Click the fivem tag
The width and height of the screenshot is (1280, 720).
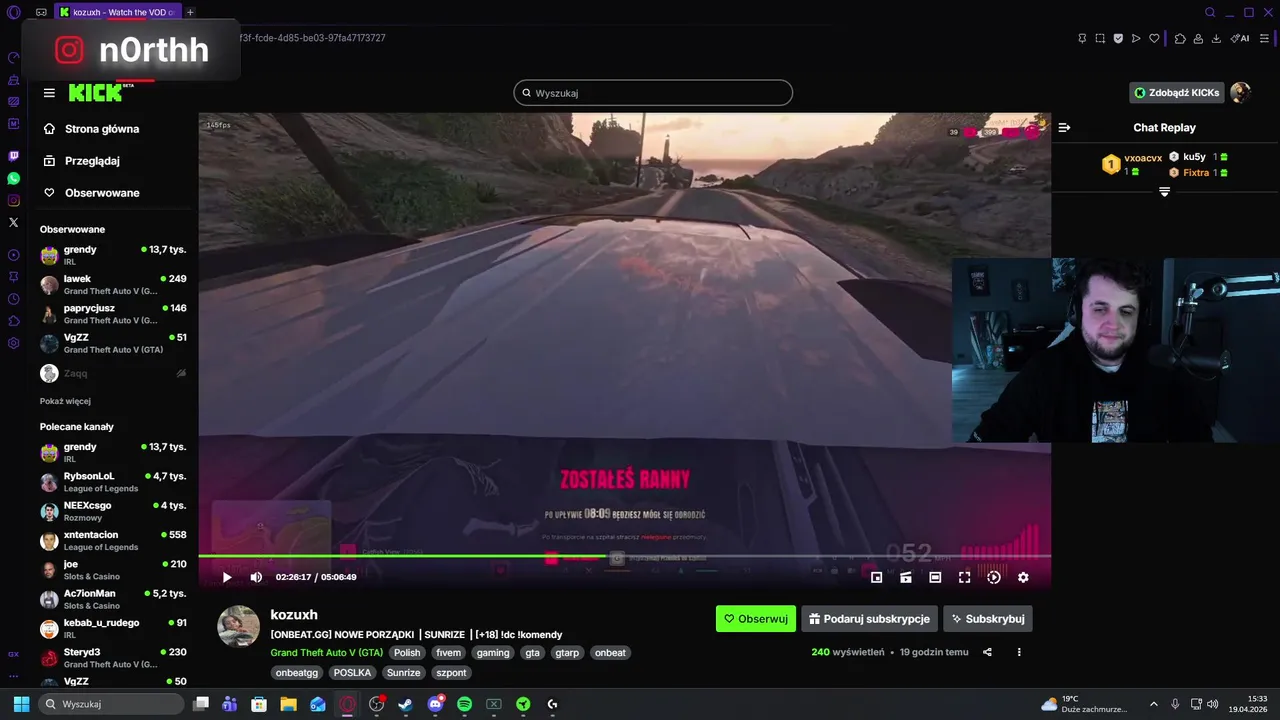click(448, 653)
